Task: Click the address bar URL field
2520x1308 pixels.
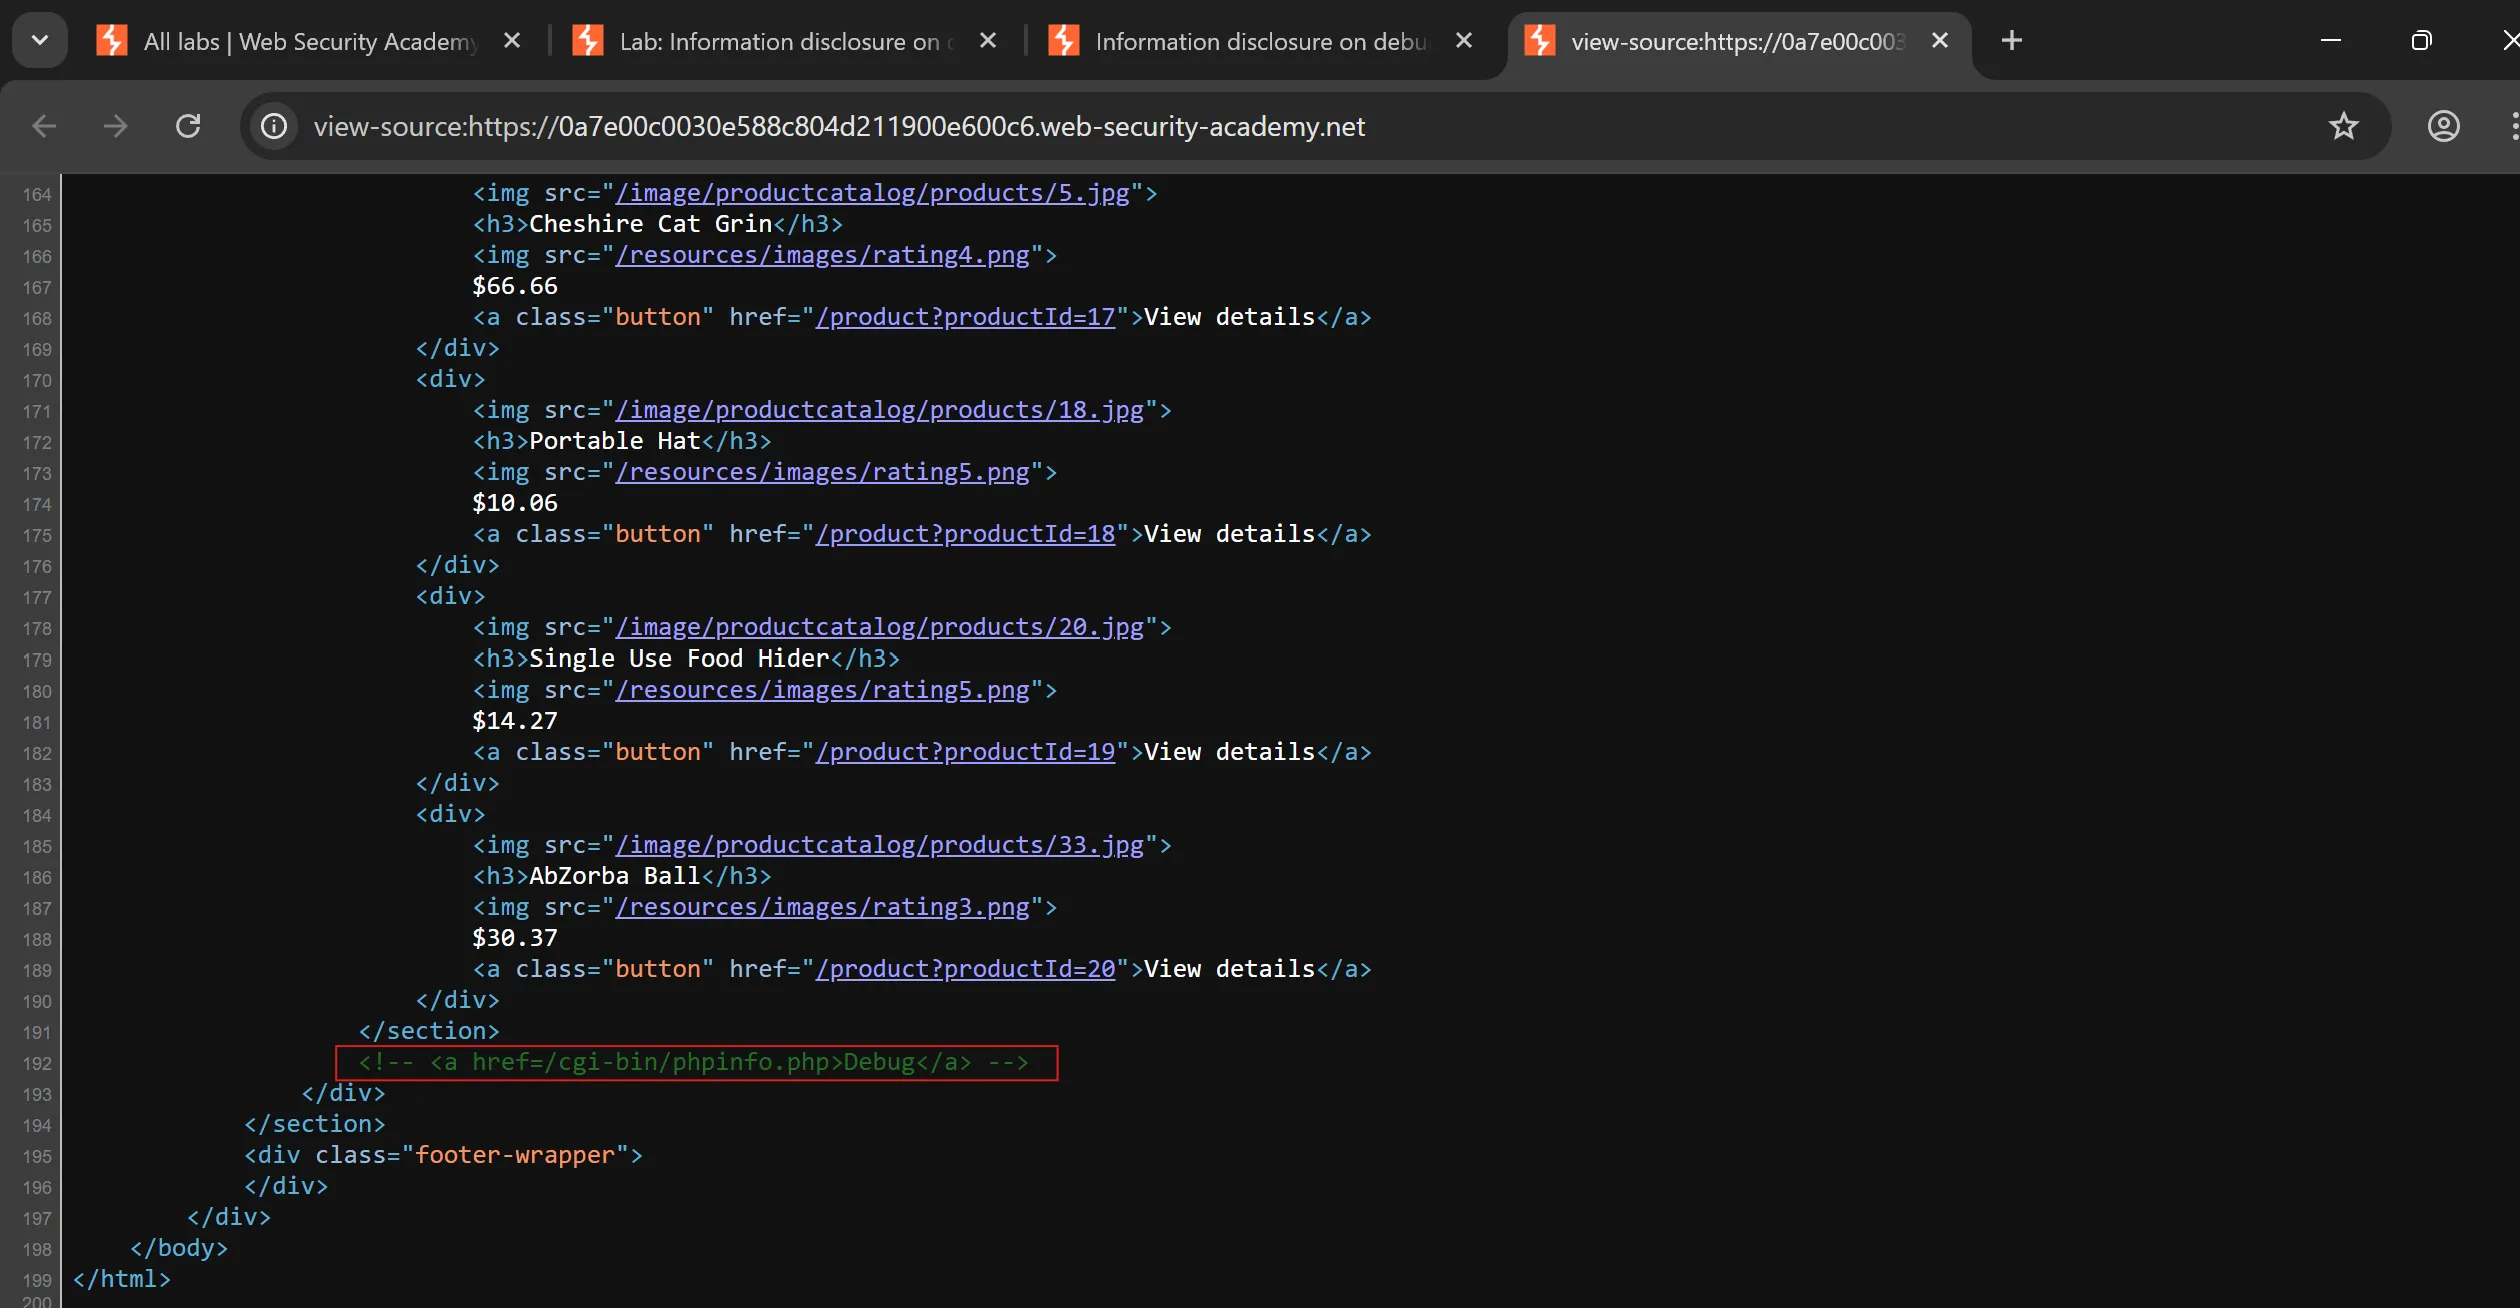Action: tap(838, 126)
